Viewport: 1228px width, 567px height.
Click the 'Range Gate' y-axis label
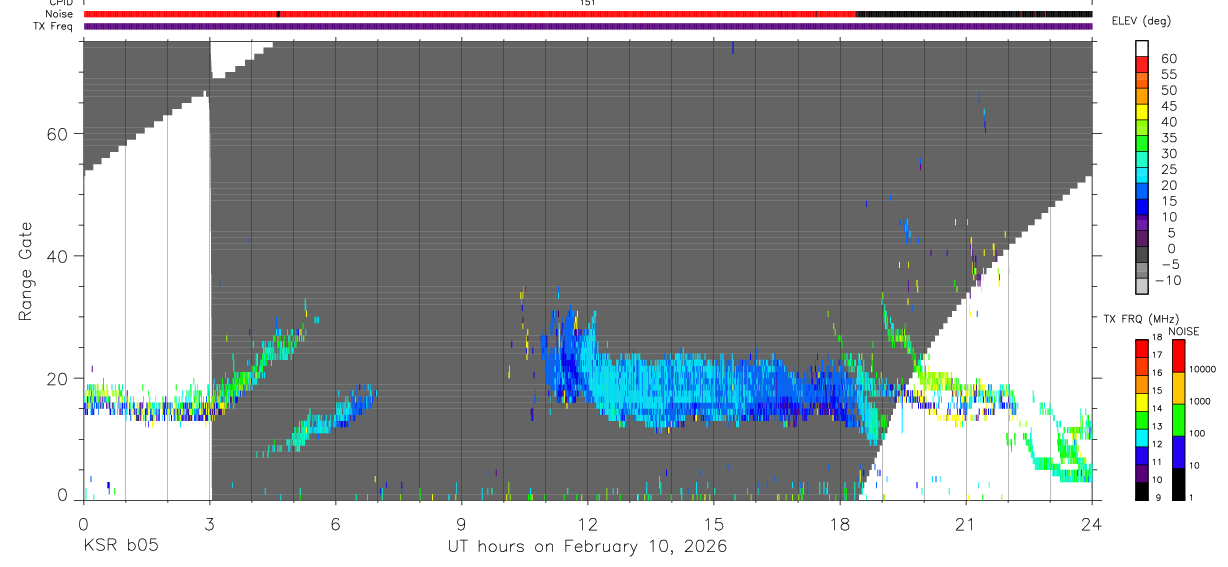pos(26,270)
